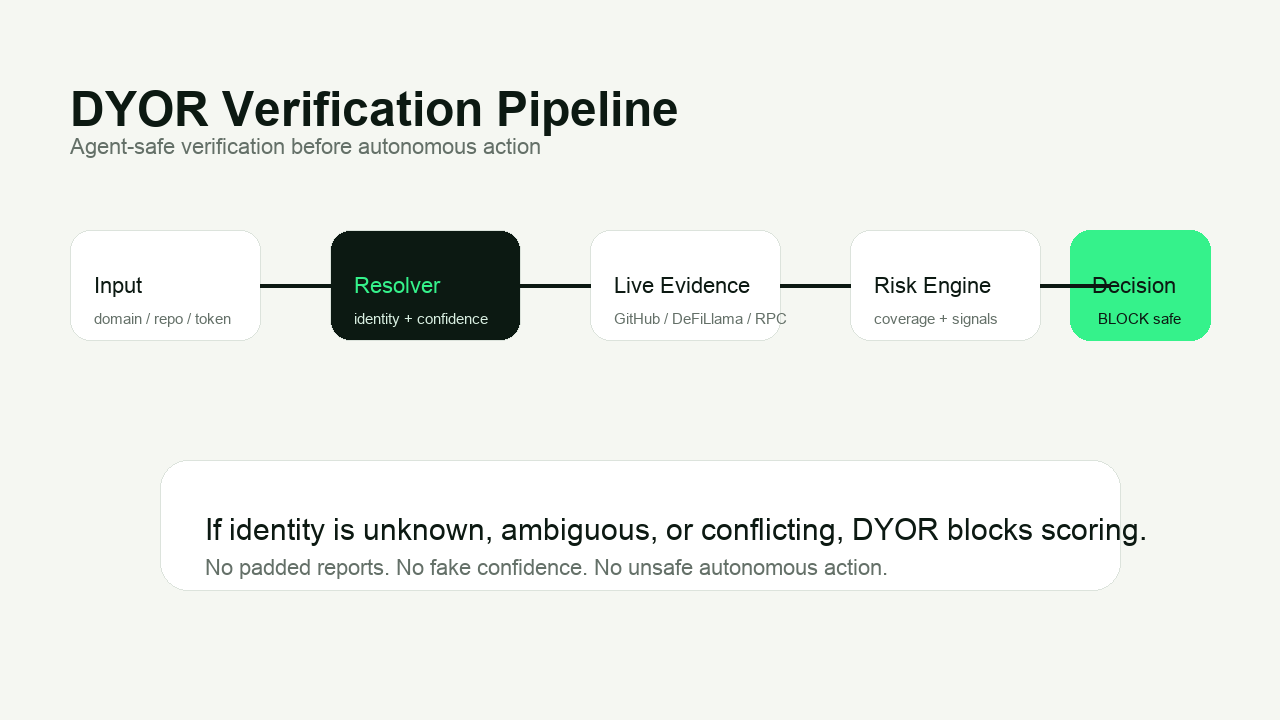Click connector between Live Evidence and Risk Engine
This screenshot has height=720, width=1280.
pos(815,286)
